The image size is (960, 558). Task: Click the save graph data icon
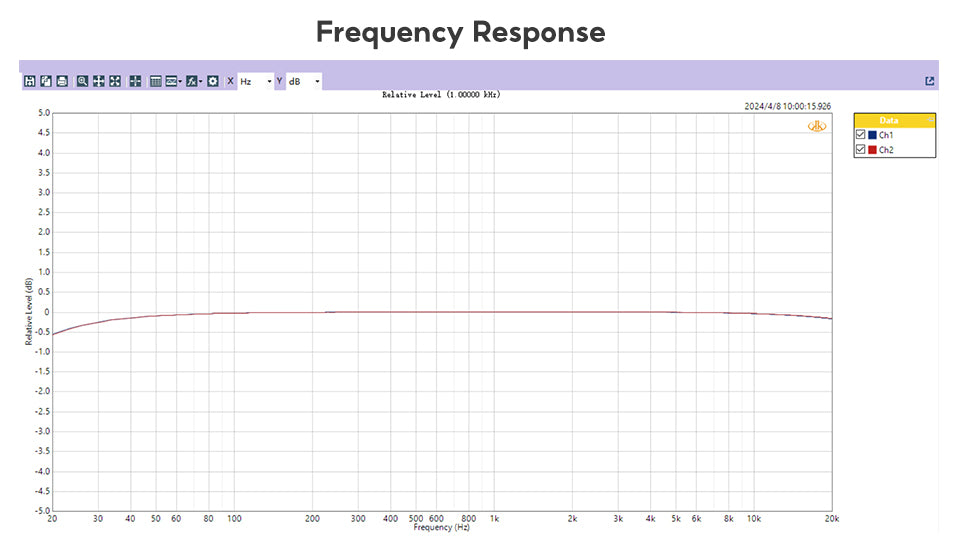[30, 81]
